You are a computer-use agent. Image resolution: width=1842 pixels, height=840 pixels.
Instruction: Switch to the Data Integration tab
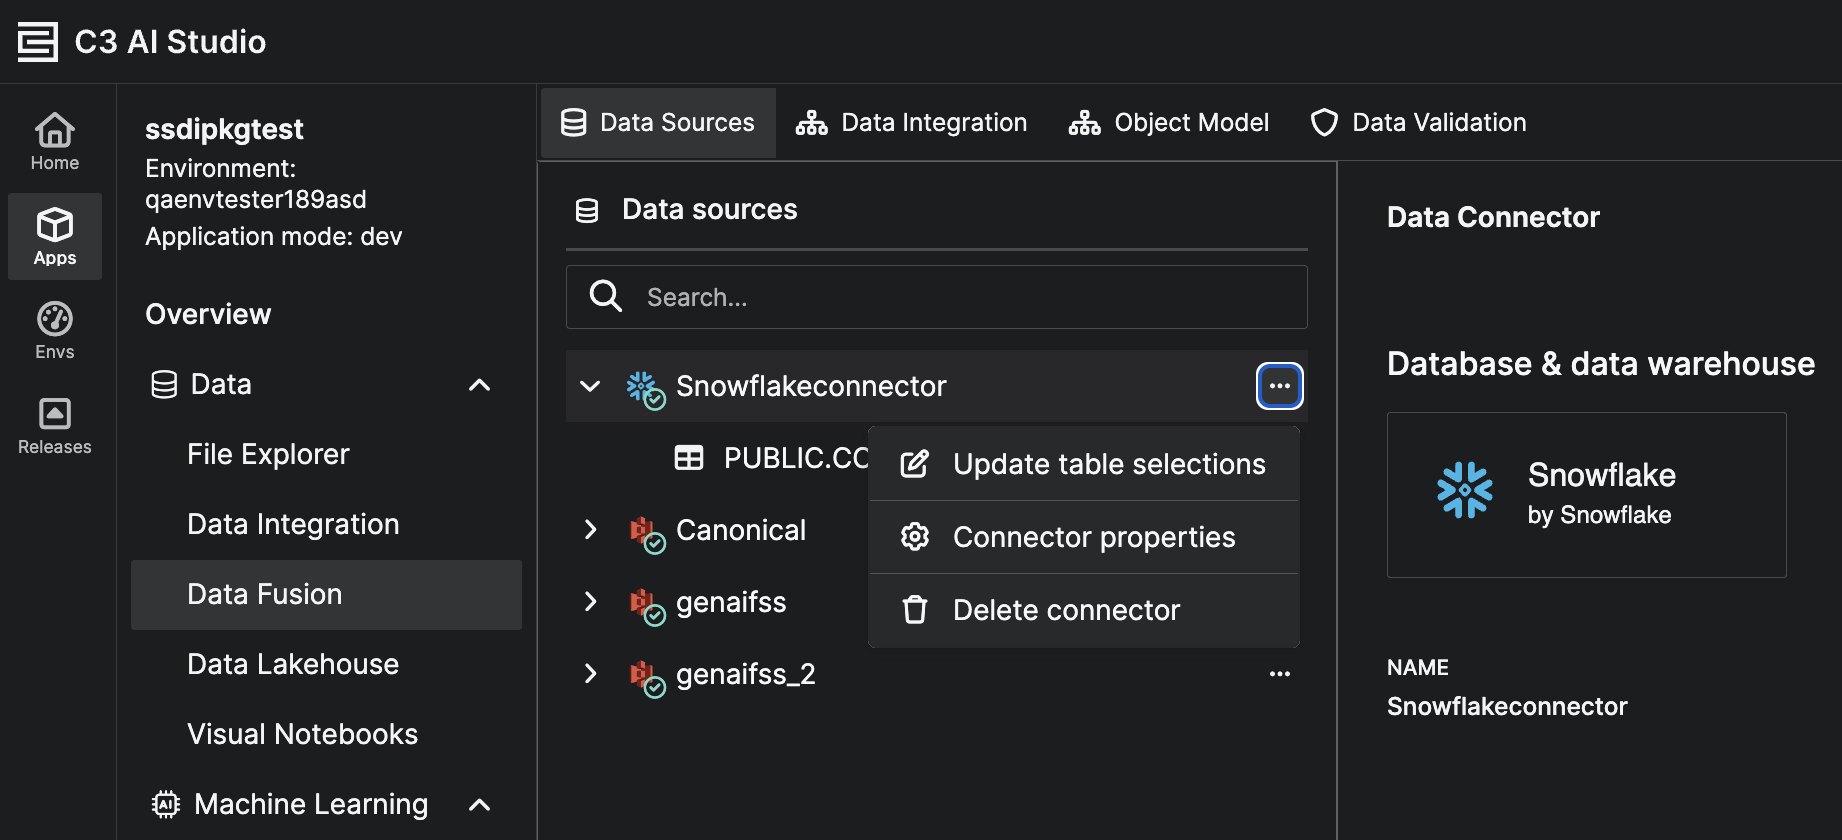(912, 123)
